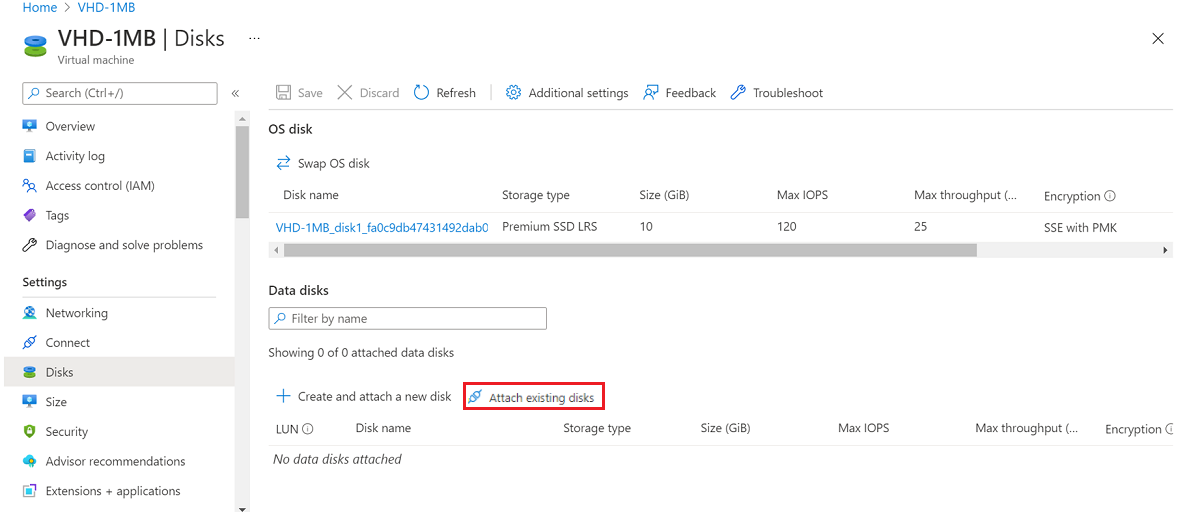The width and height of the screenshot is (1197, 512).
Task: Select Access control (IAM) menu item
Action: coord(99,186)
